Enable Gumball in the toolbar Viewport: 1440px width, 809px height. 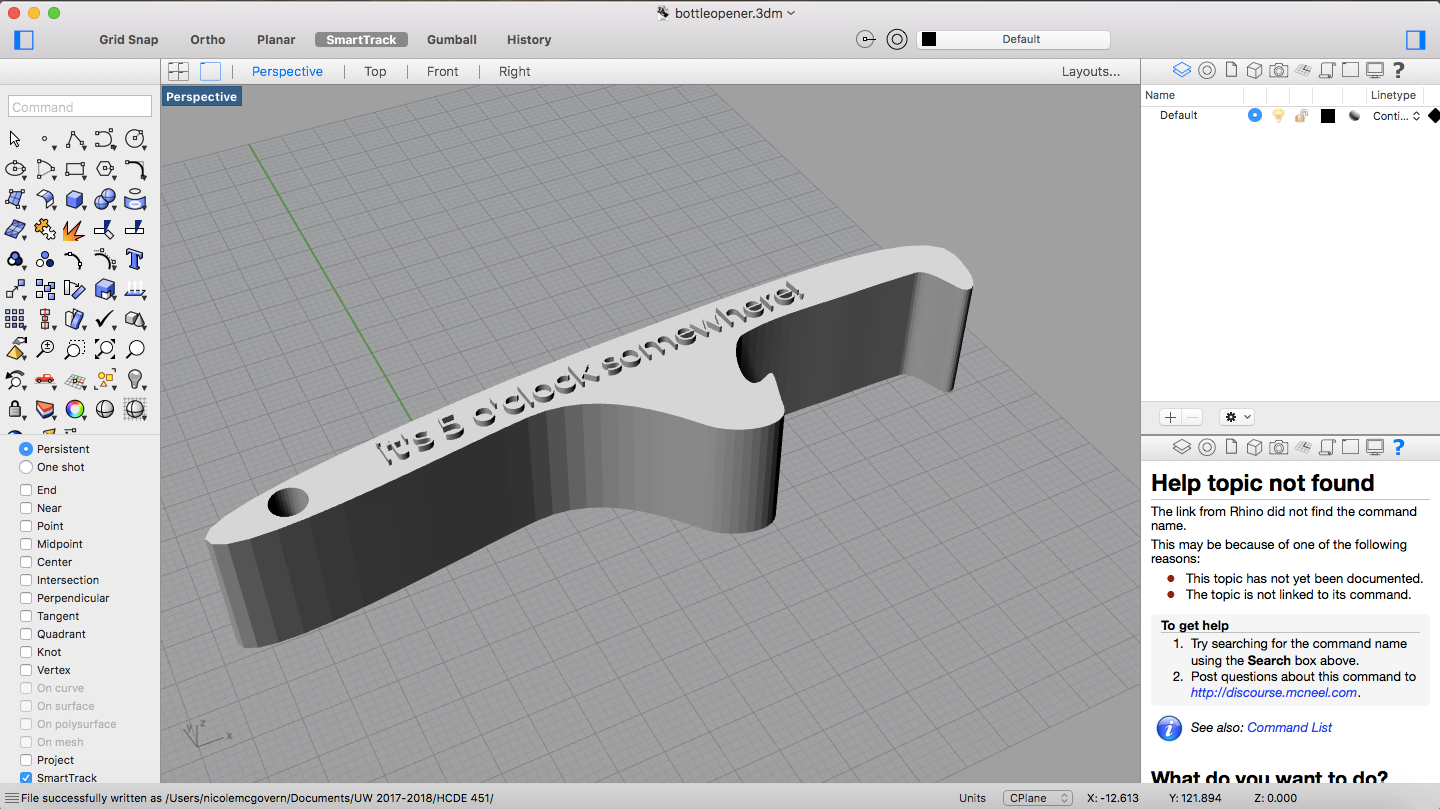point(452,40)
